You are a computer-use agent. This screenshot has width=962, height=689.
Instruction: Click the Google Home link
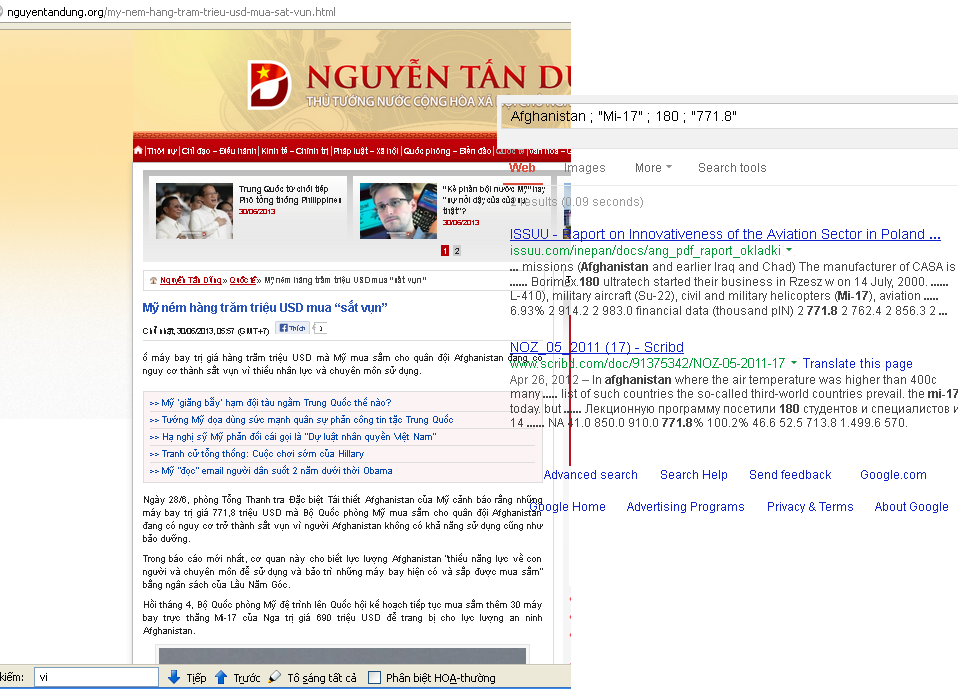568,506
